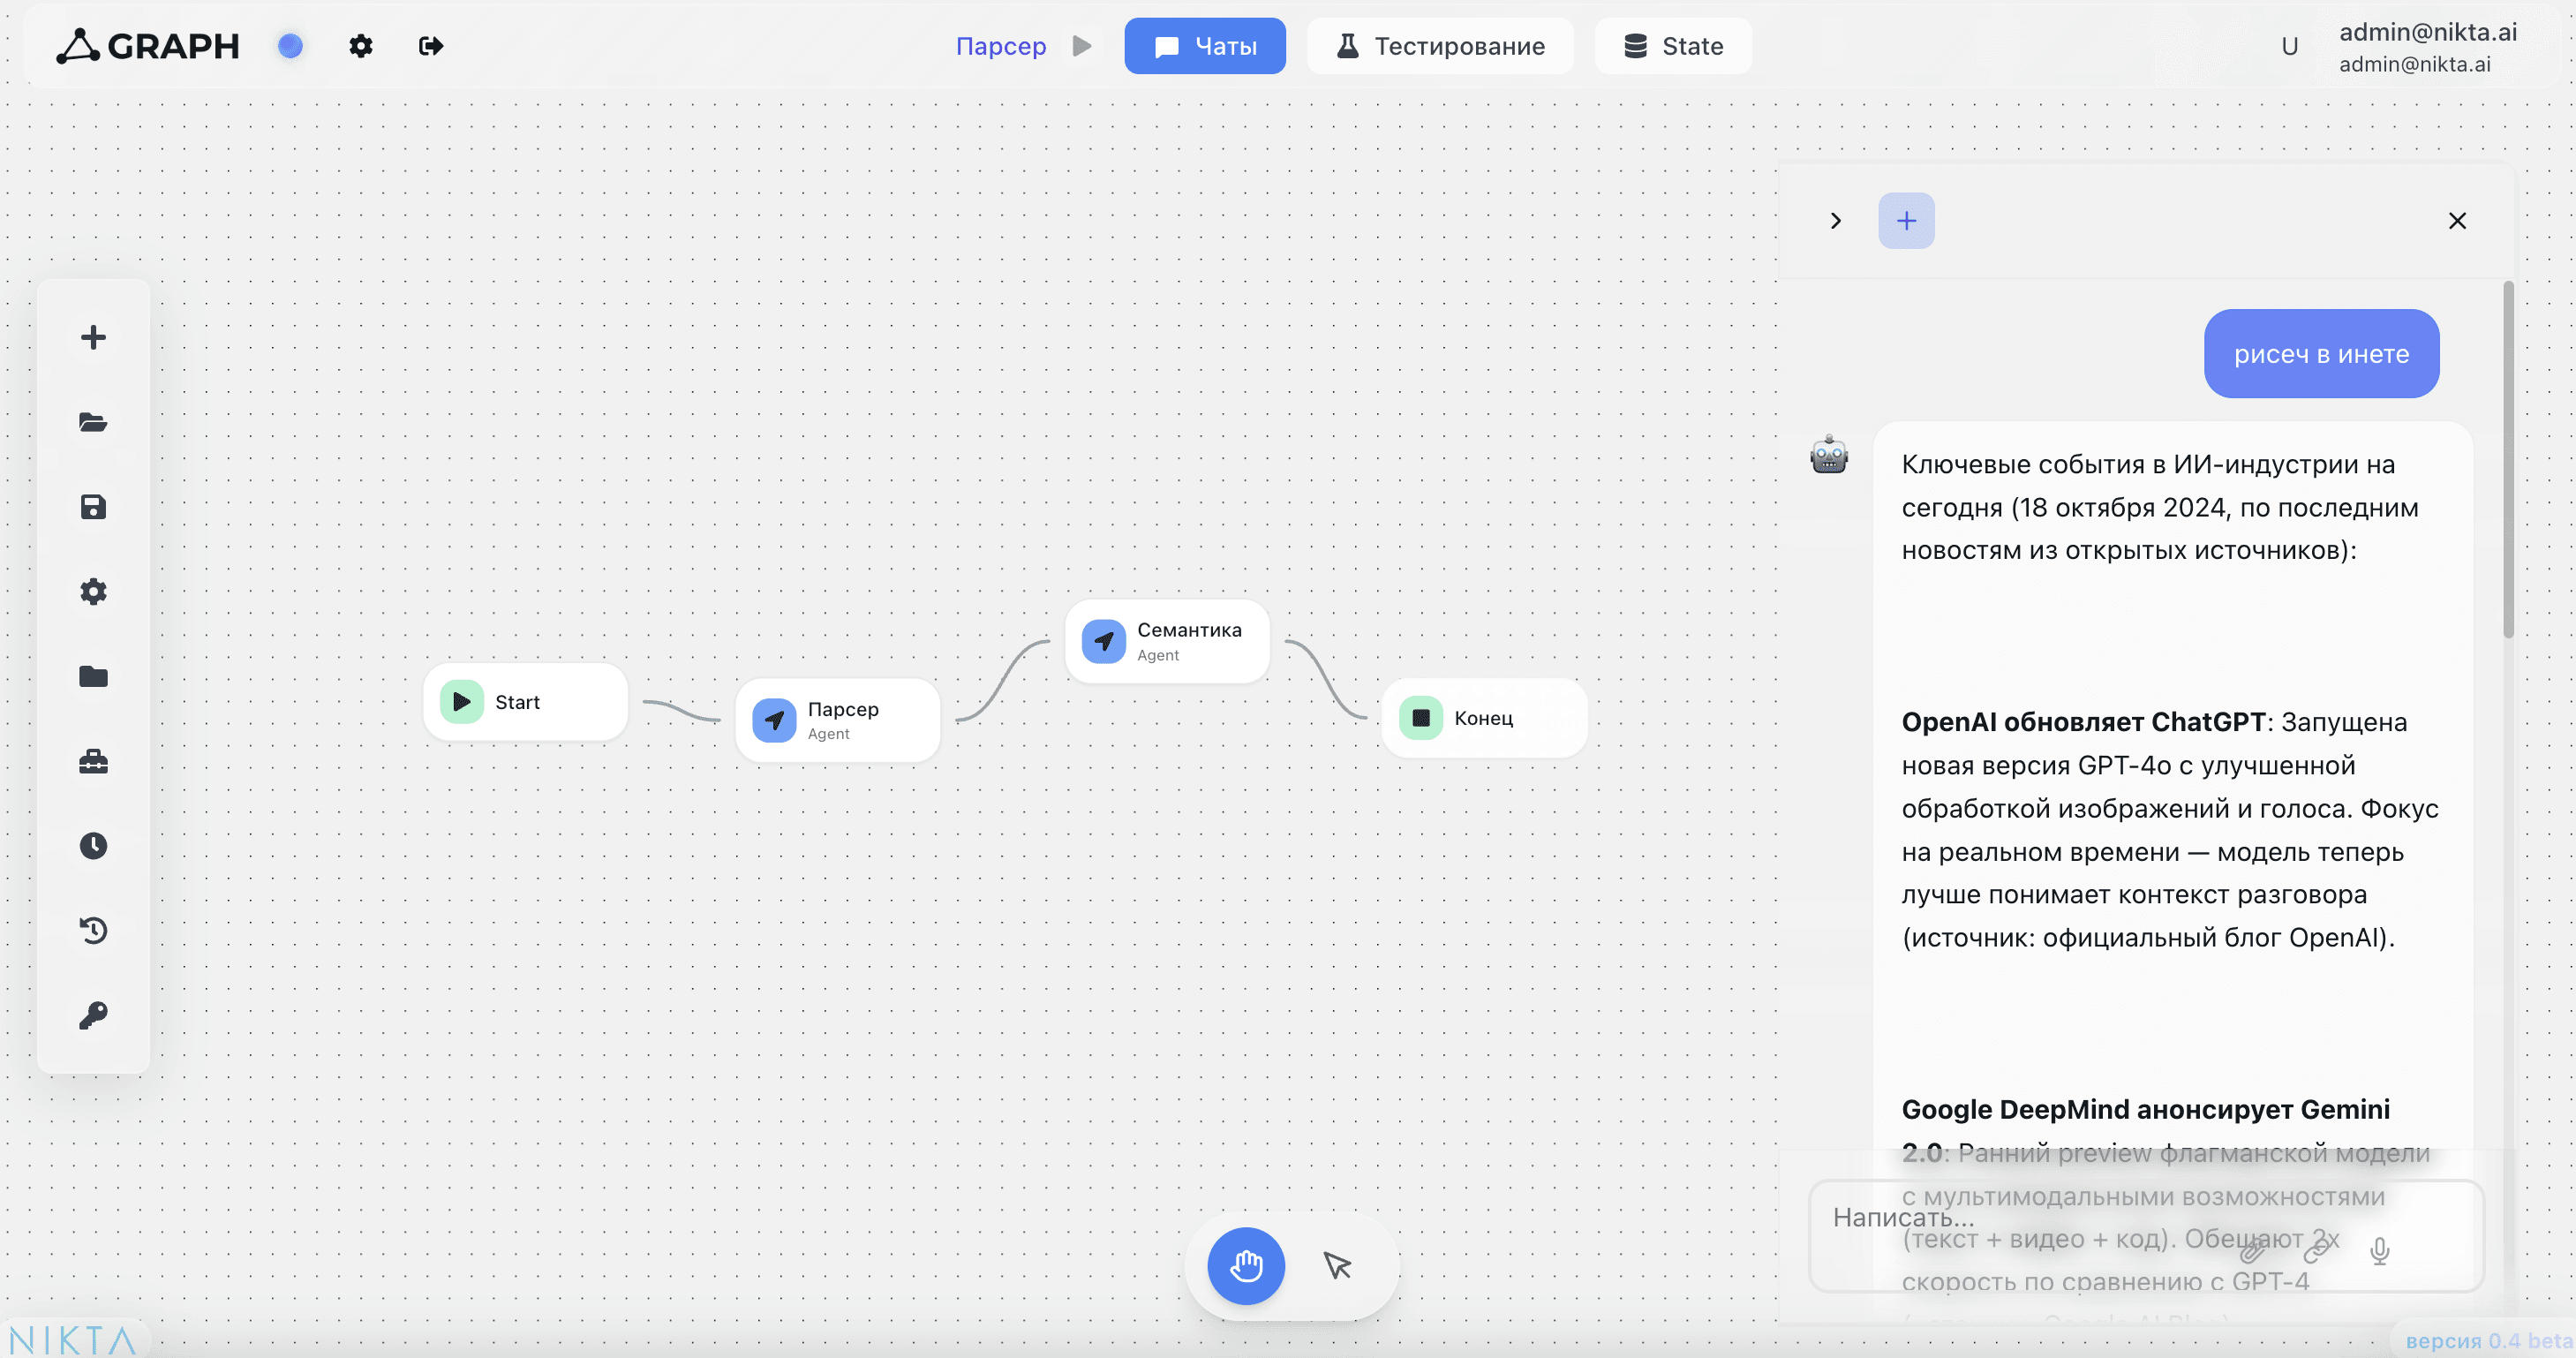This screenshot has height=1358, width=2576.
Task: Click the chat panel scrollbar
Action: (2507, 460)
